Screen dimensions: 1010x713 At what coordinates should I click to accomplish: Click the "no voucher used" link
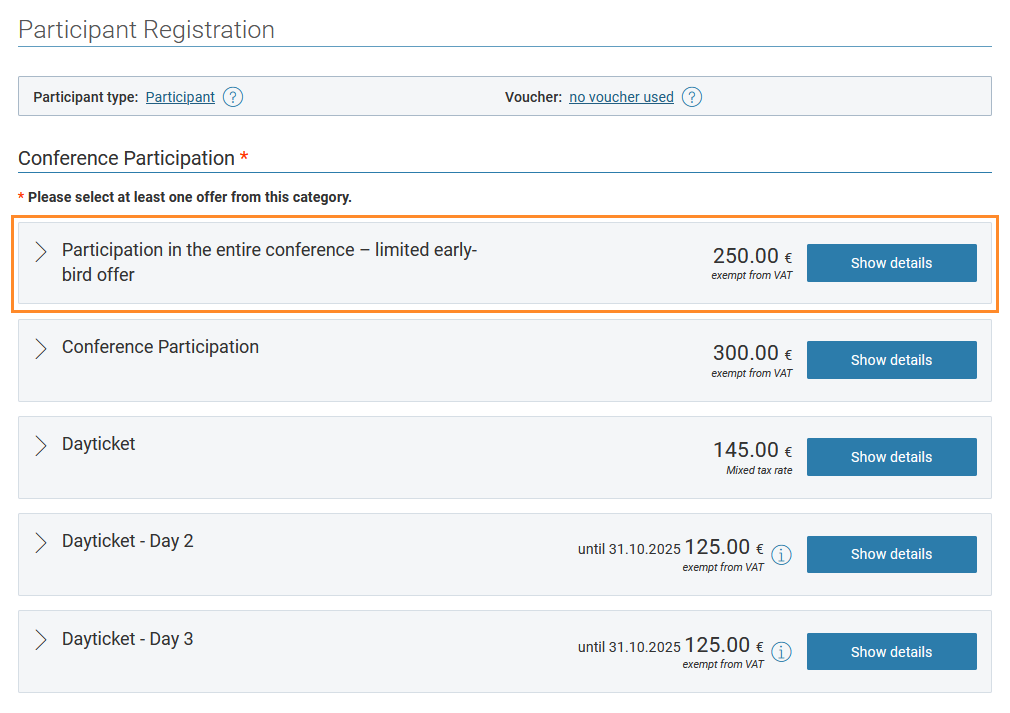(621, 97)
